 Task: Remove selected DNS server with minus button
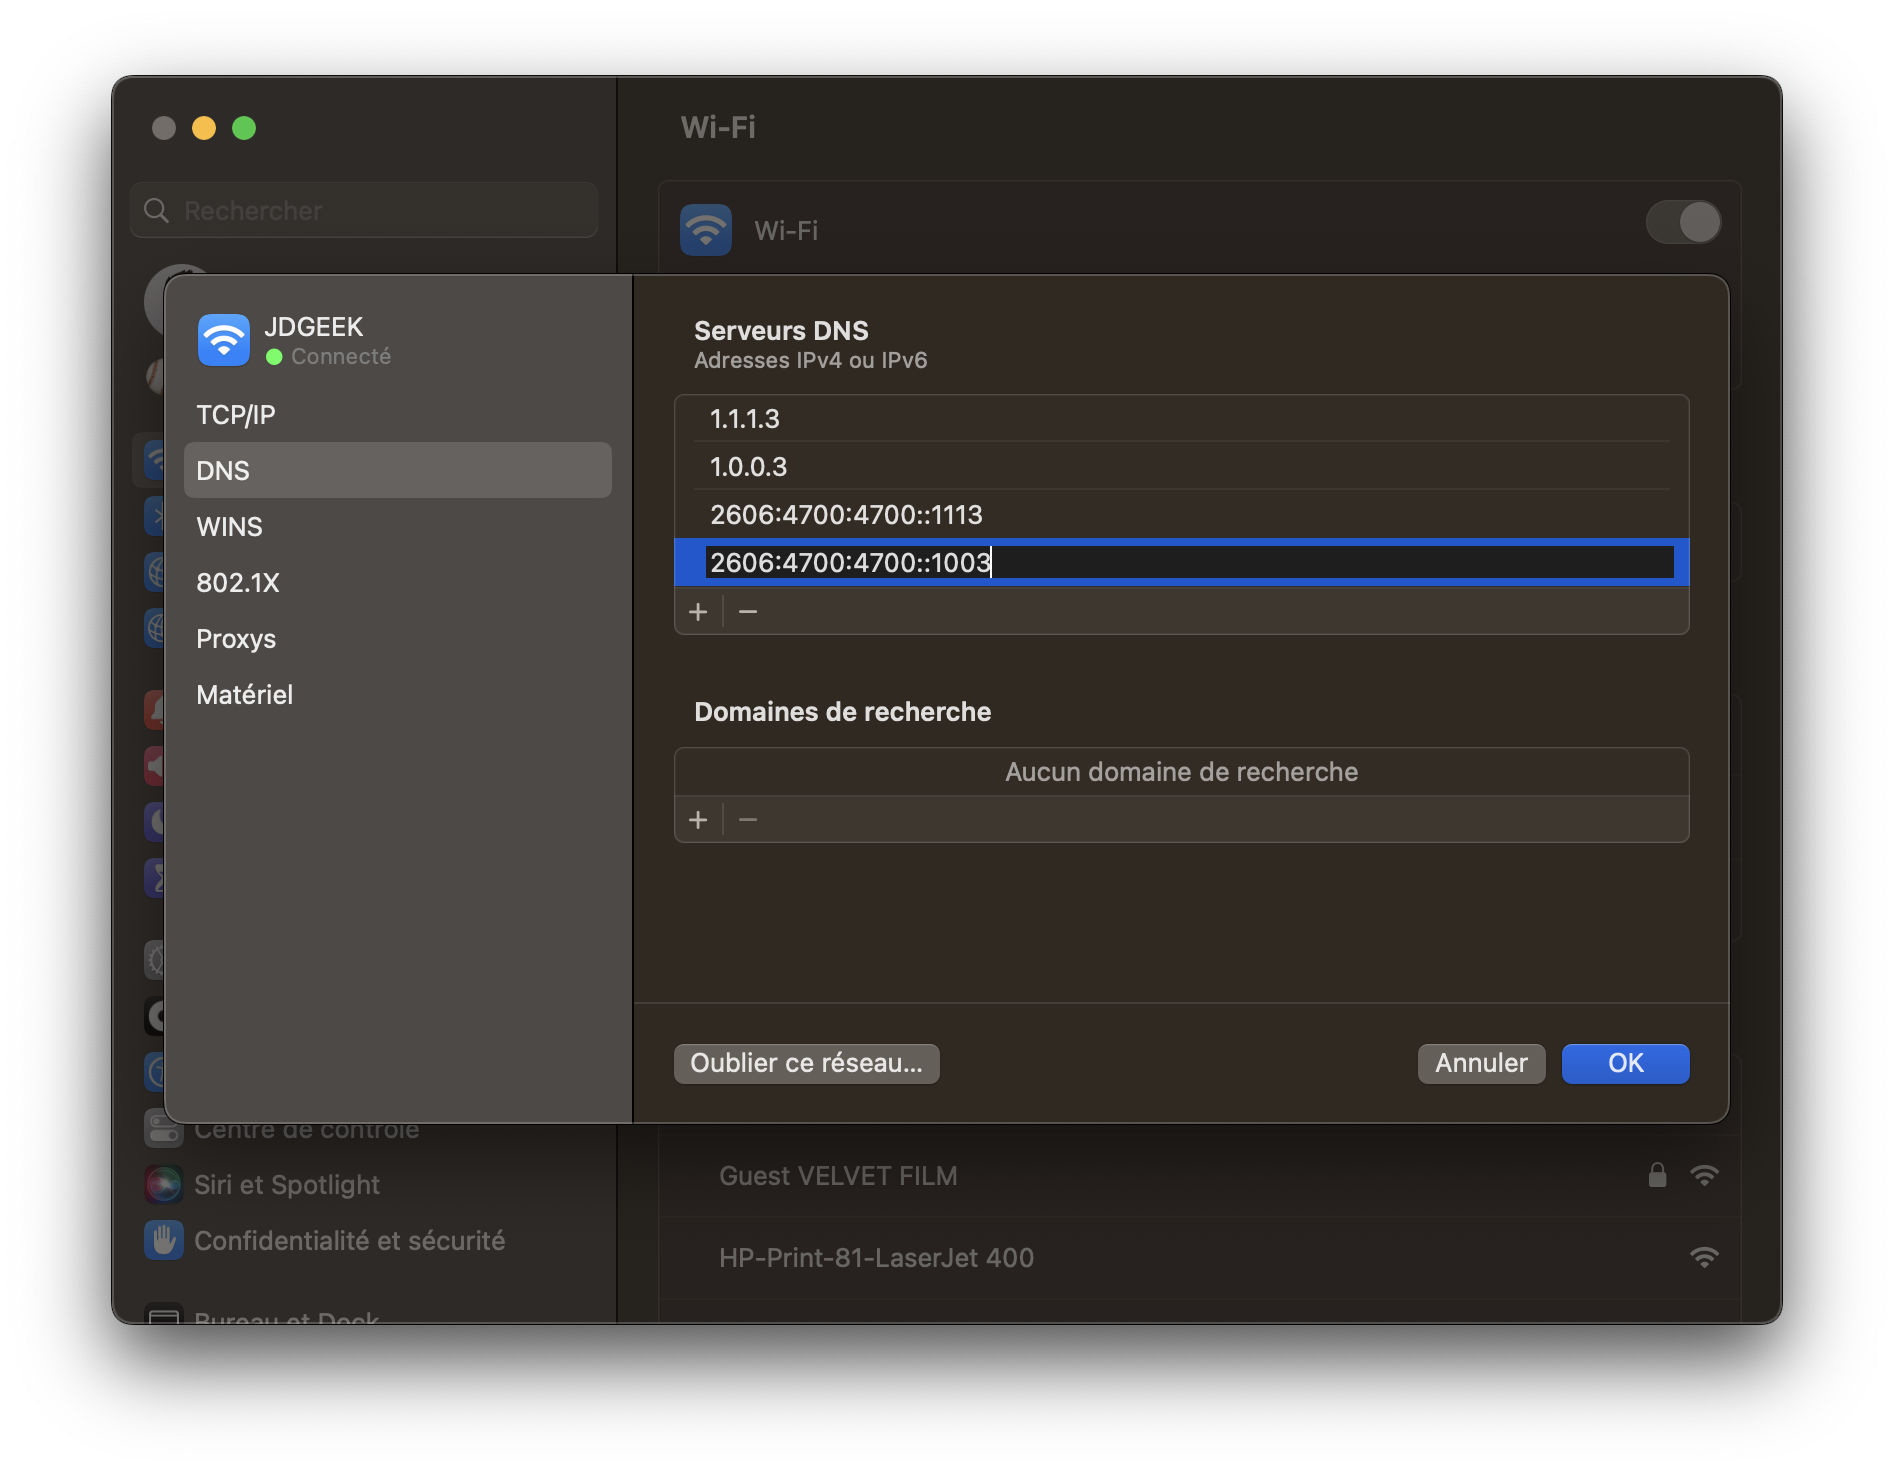click(x=748, y=611)
